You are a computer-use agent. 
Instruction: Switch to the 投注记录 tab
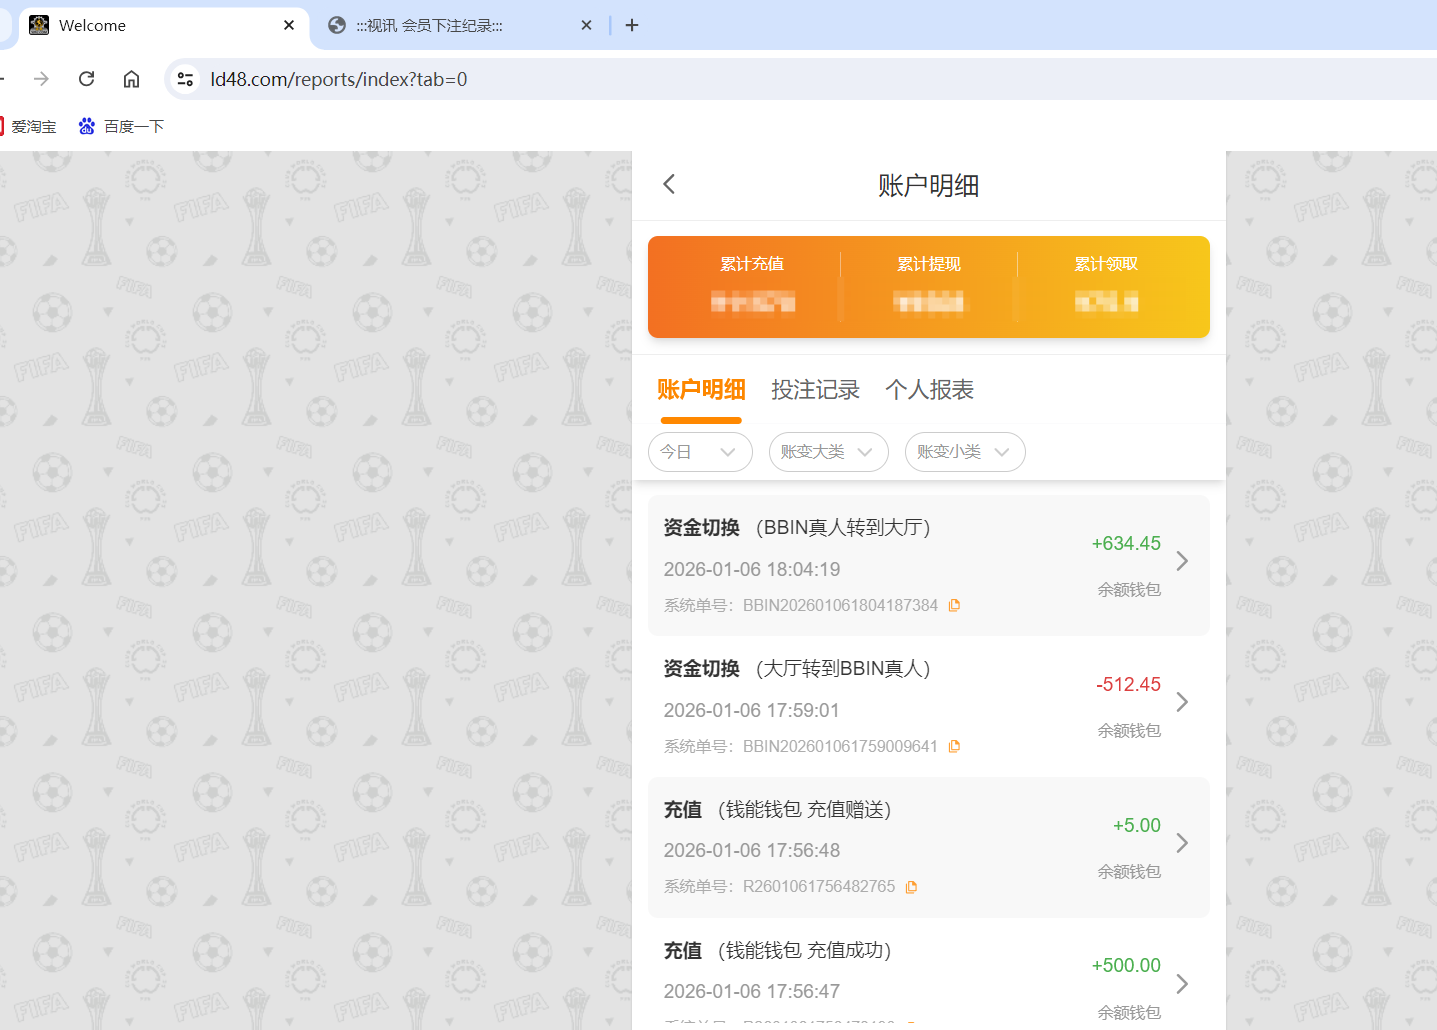[815, 390]
